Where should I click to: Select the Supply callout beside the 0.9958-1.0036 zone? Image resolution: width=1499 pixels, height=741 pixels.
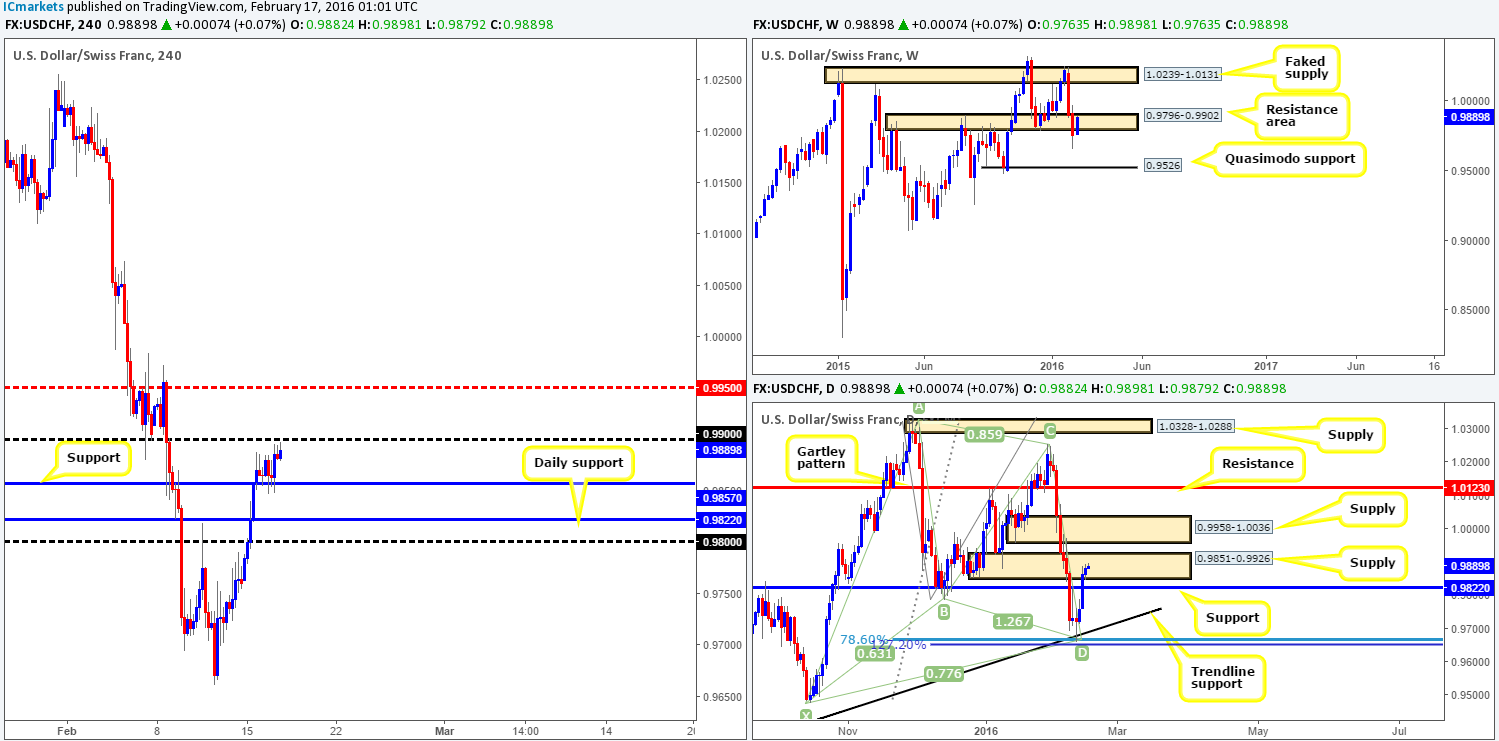click(1372, 509)
